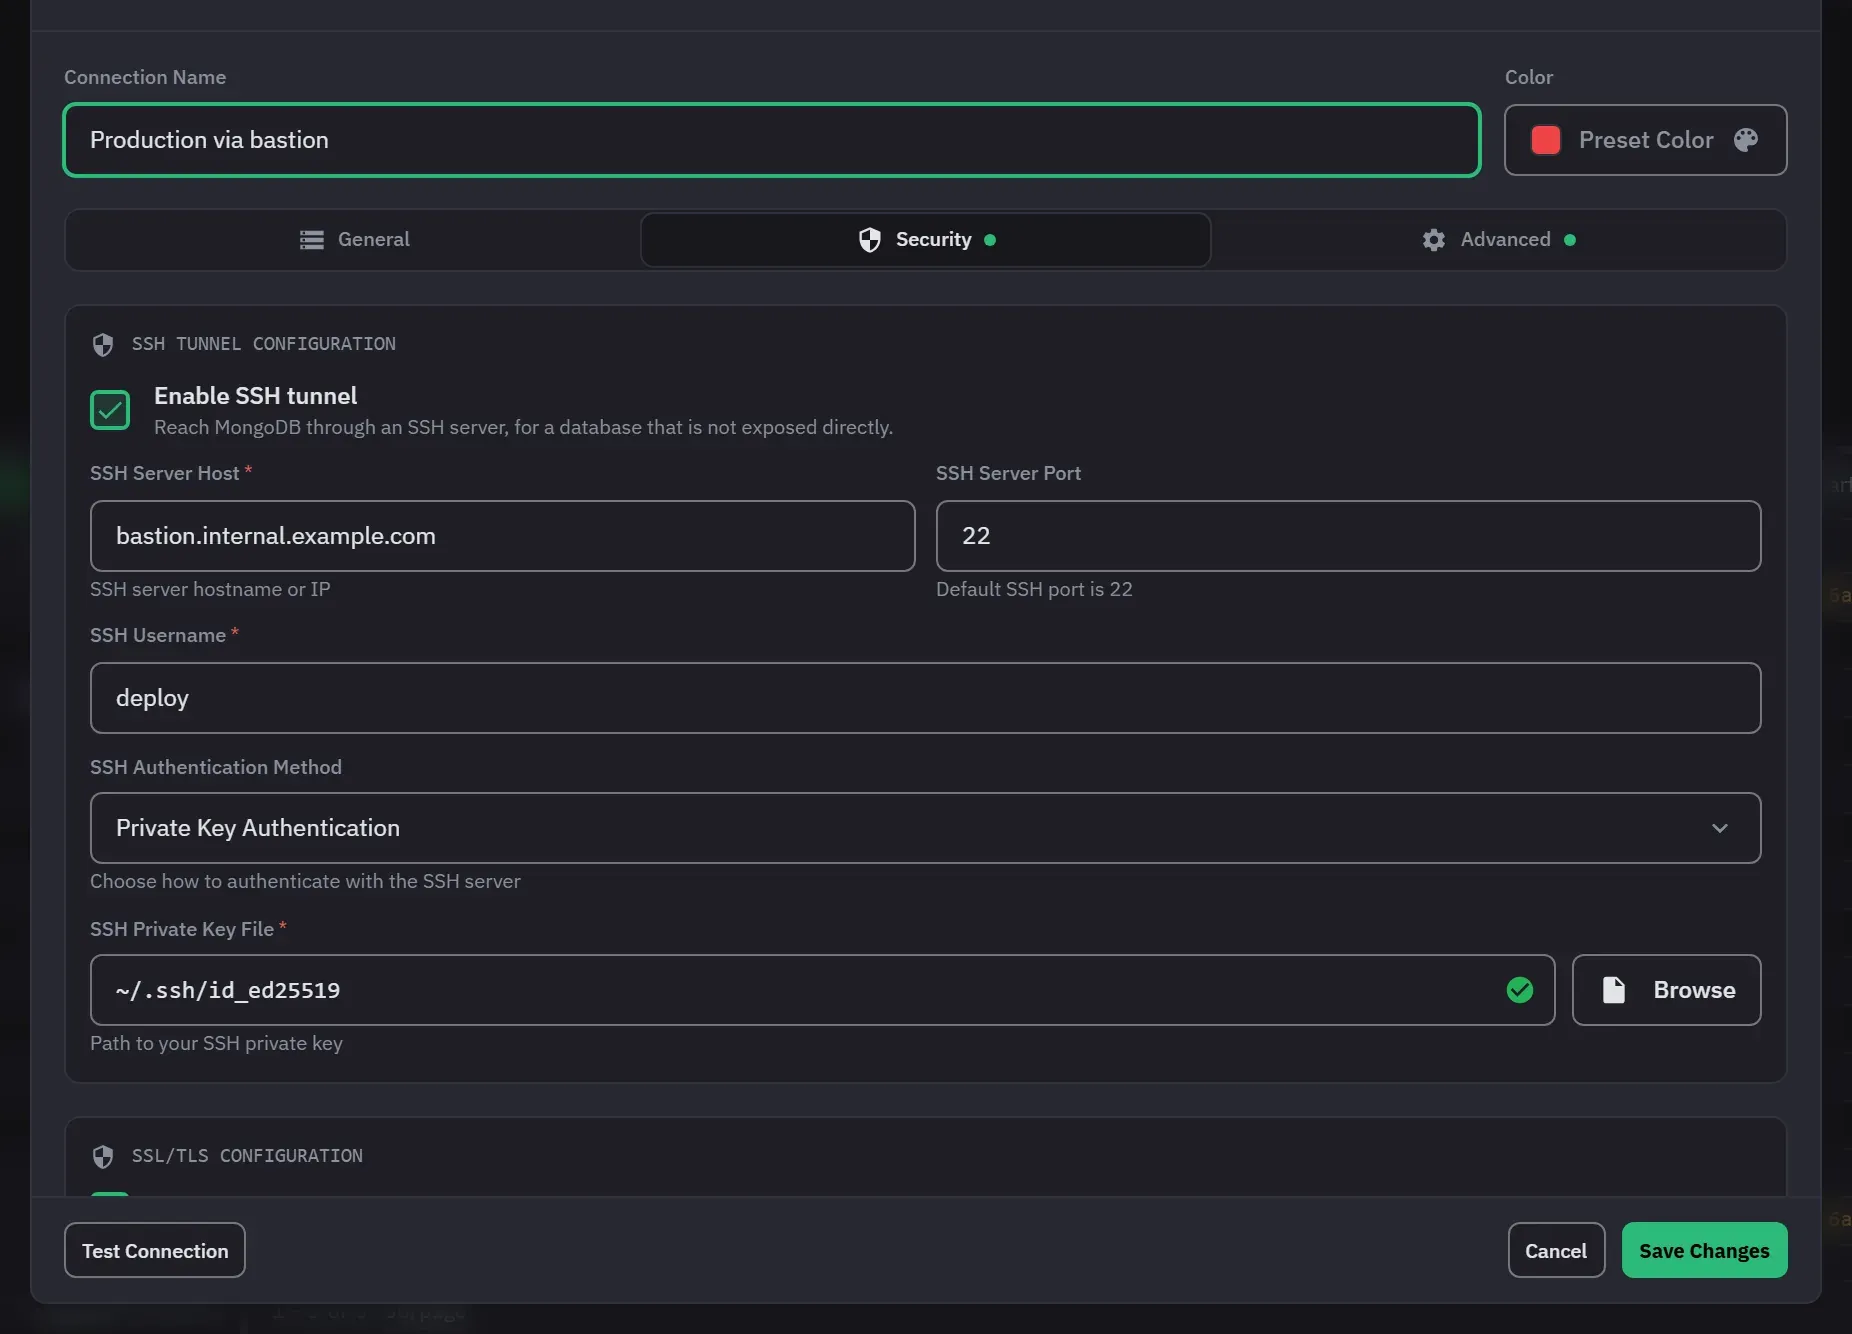The height and width of the screenshot is (1334, 1852).
Task: Click the green dot on Security tab
Action: click(990, 240)
